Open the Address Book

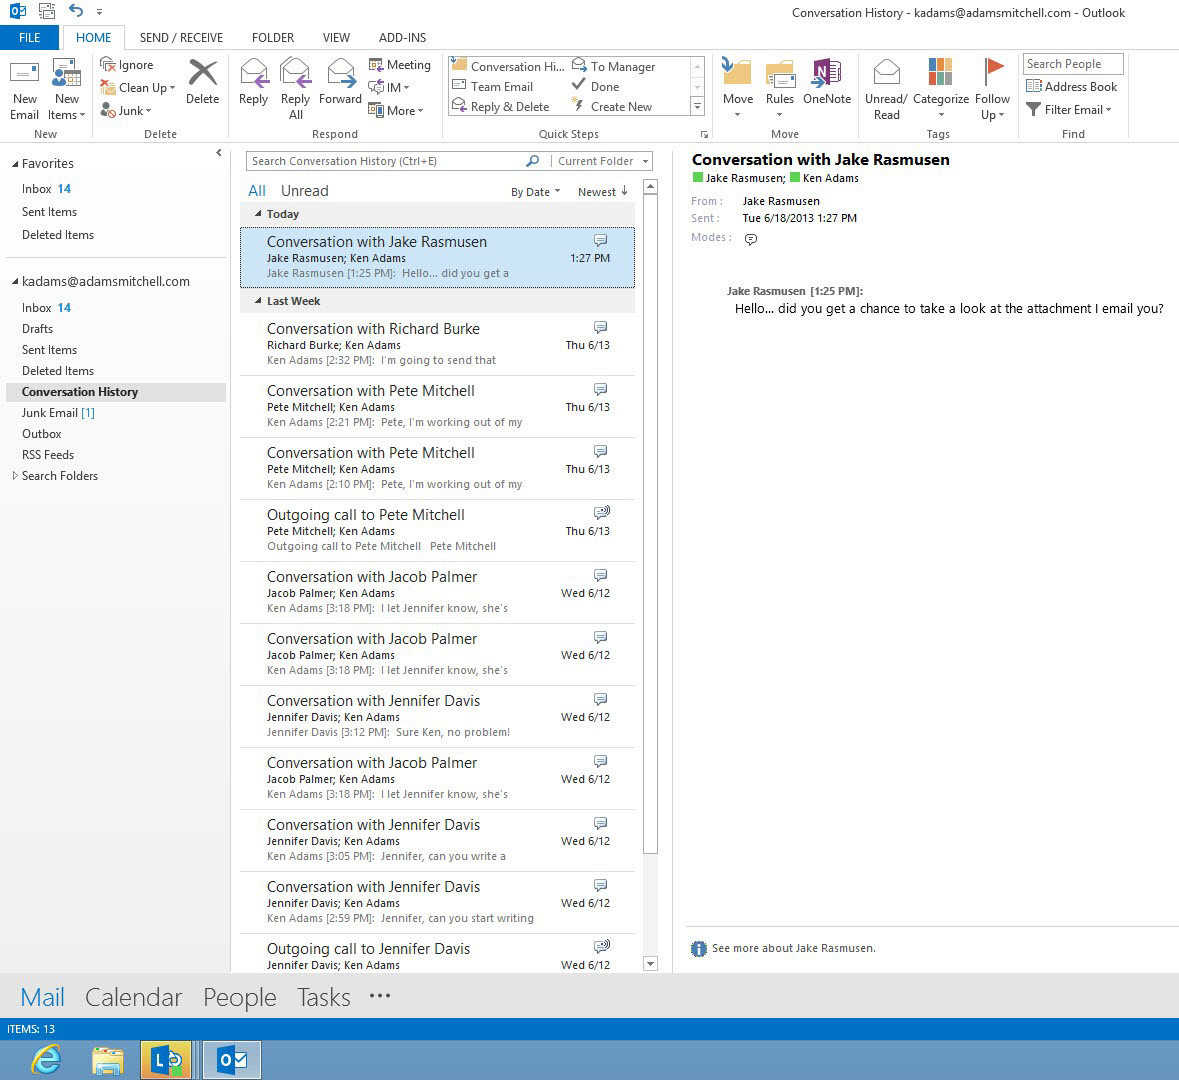pyautogui.click(x=1071, y=86)
